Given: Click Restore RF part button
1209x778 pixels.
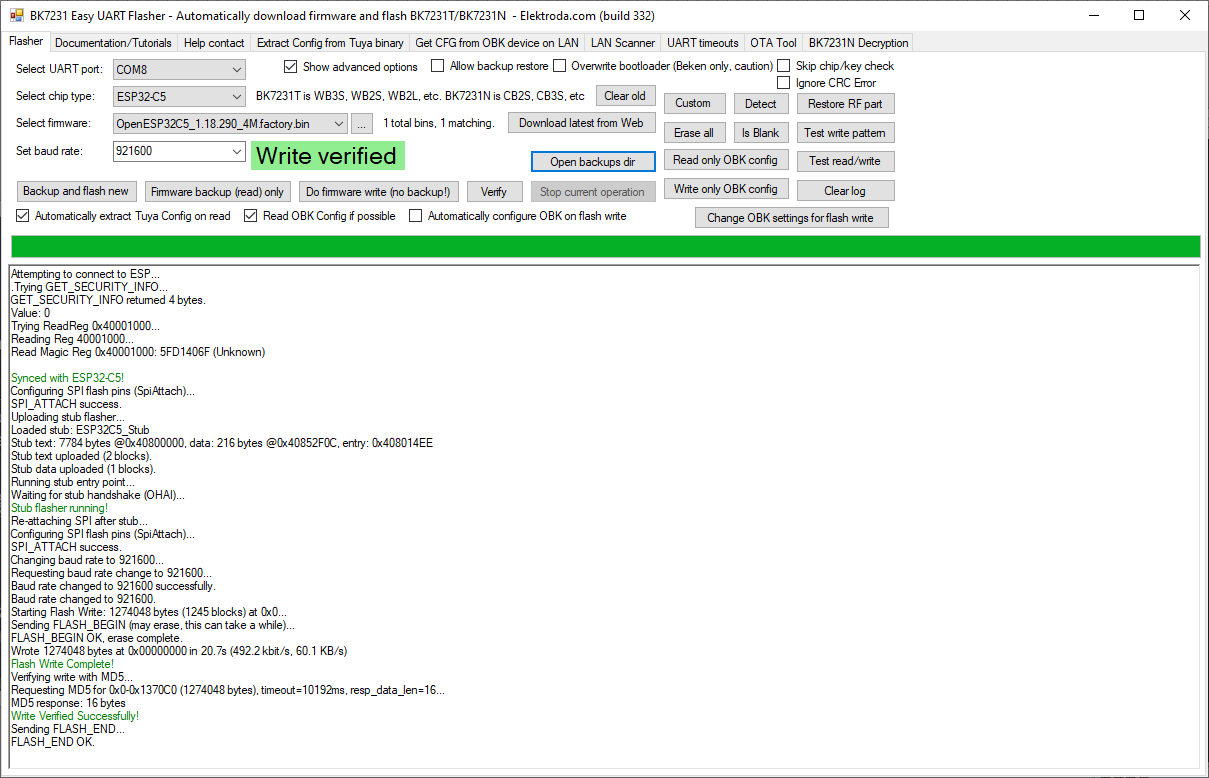Looking at the screenshot, I should (846, 104).
